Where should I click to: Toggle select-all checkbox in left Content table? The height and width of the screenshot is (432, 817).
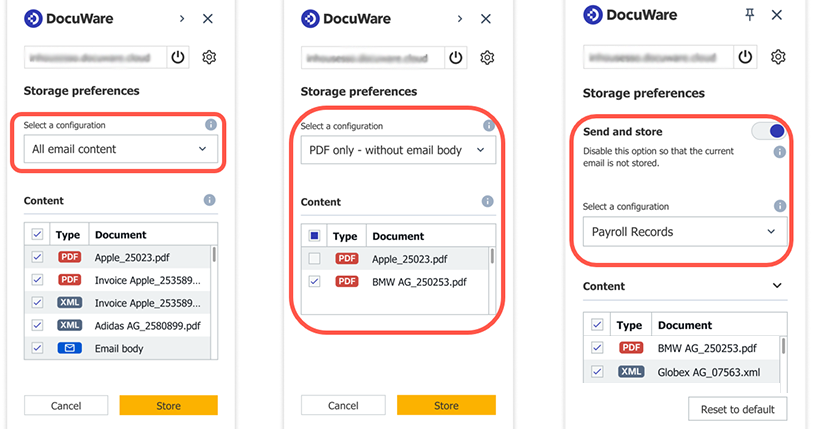click(x=37, y=234)
